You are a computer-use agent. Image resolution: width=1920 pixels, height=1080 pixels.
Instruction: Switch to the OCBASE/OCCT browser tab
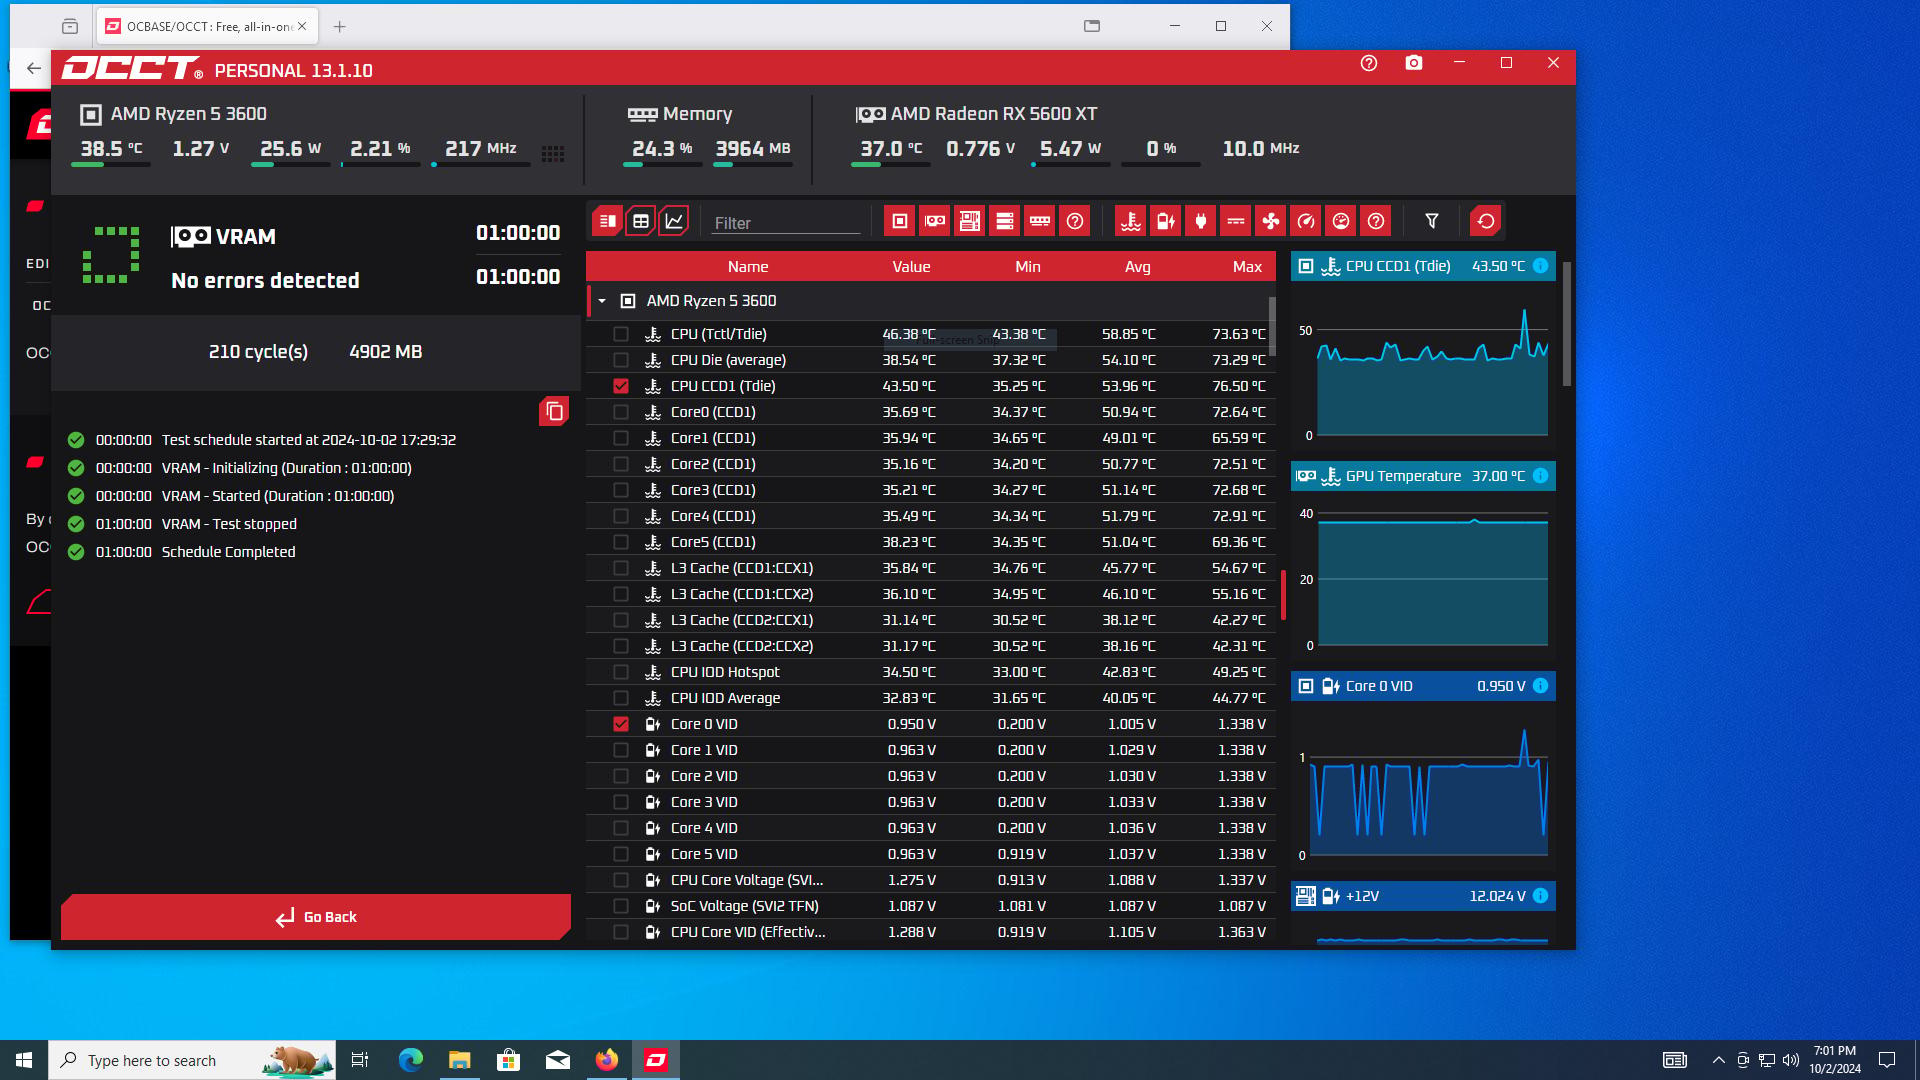(208, 26)
